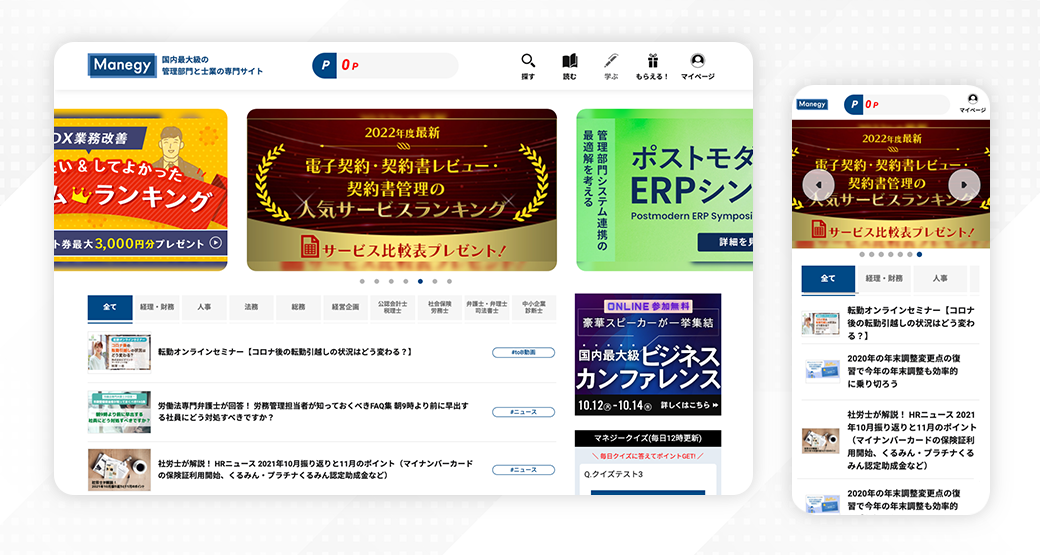Click the blue P points icon on mobile
Viewport: 1040px width, 555px height.
click(x=854, y=104)
